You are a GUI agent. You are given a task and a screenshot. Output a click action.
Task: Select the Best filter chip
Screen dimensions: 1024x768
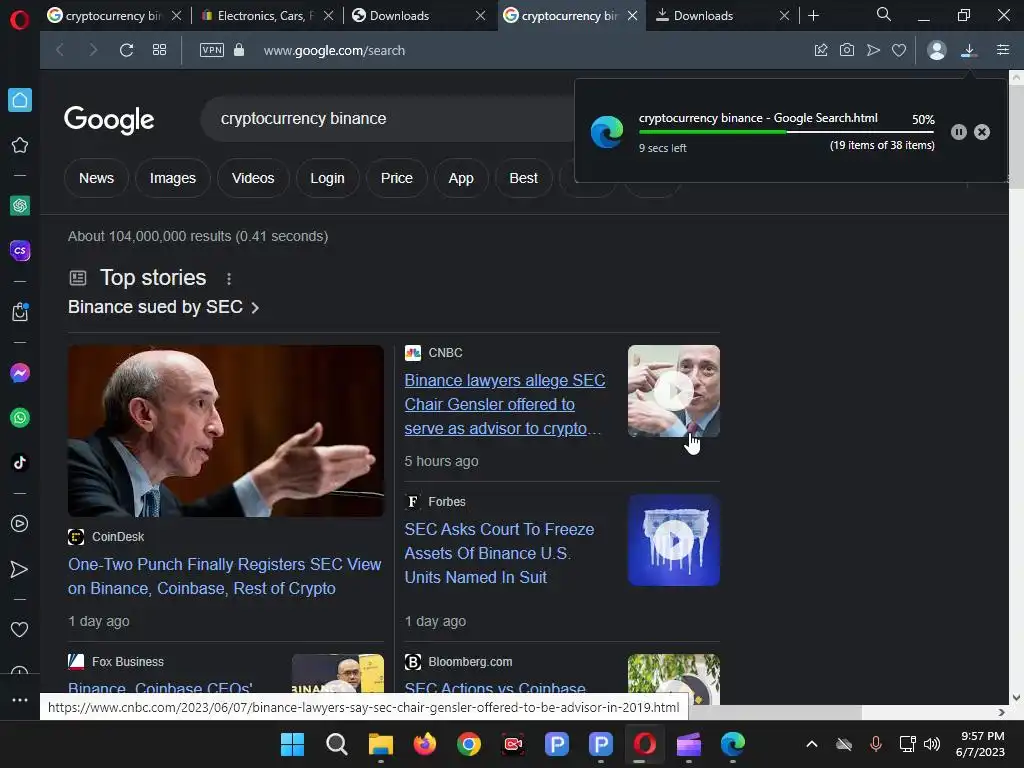point(523,178)
